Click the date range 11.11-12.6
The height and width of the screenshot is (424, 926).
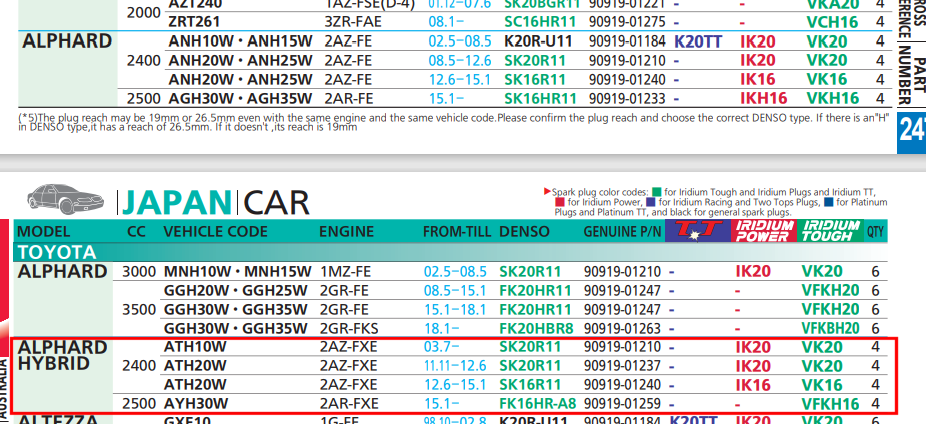click(x=455, y=366)
